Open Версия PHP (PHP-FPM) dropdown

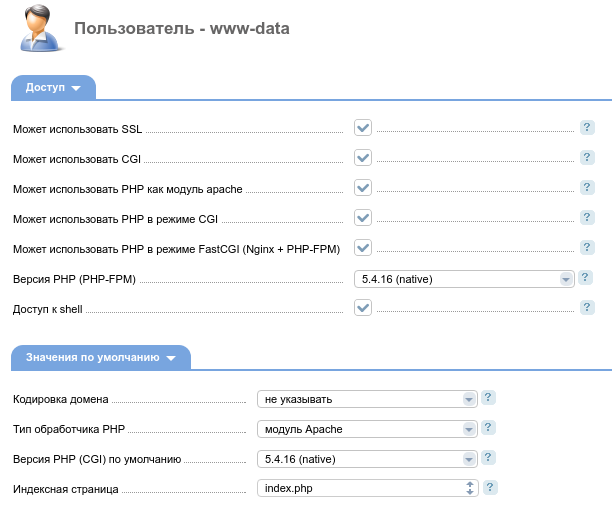[x=464, y=279]
